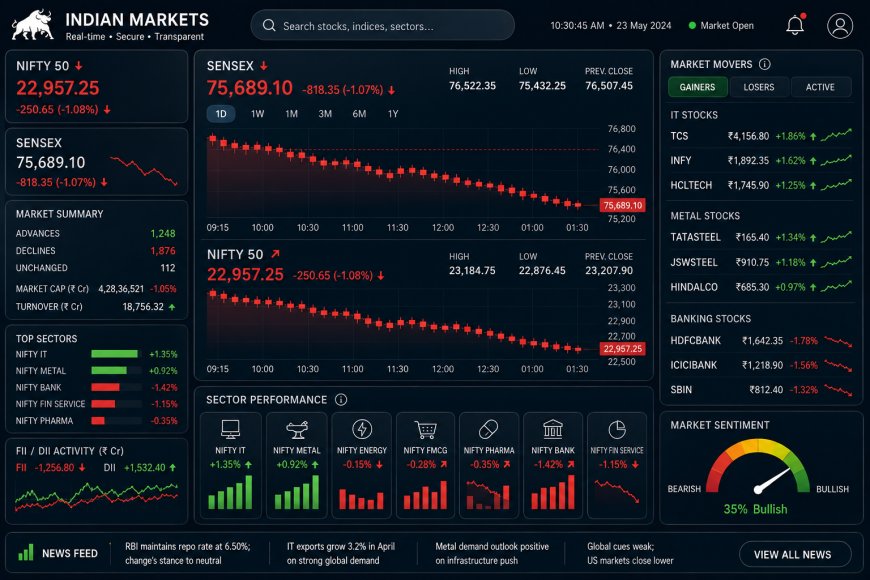The height and width of the screenshot is (580, 870).
Task: Click the NIFTY PHARMA -0.35% in Top Sectors
Action: tap(164, 421)
